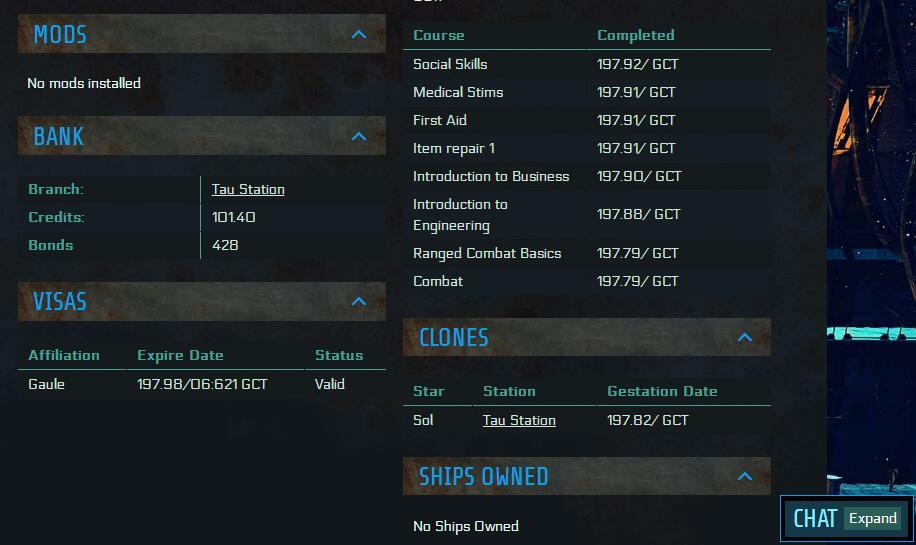Open Tau Station bank branch link
916x545 pixels.
[248, 189]
